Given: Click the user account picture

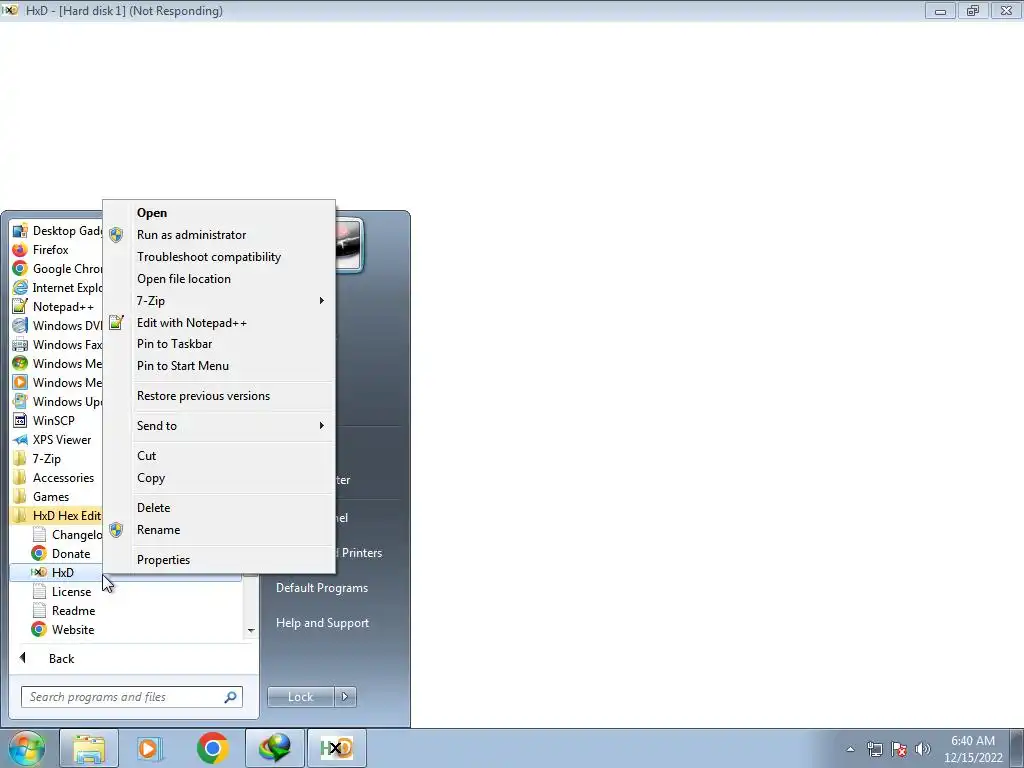Looking at the screenshot, I should pos(348,245).
